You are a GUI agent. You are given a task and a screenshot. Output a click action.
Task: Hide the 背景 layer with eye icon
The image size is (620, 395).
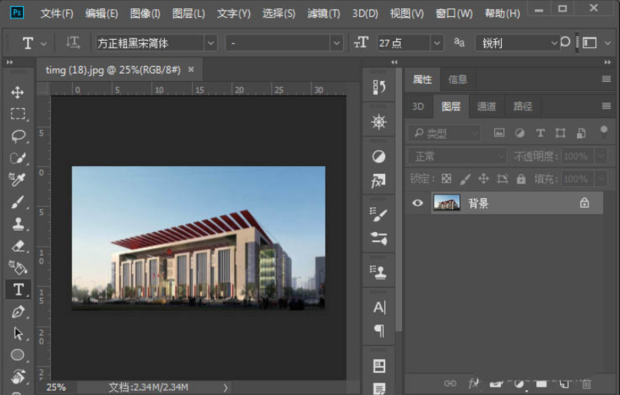(418, 203)
